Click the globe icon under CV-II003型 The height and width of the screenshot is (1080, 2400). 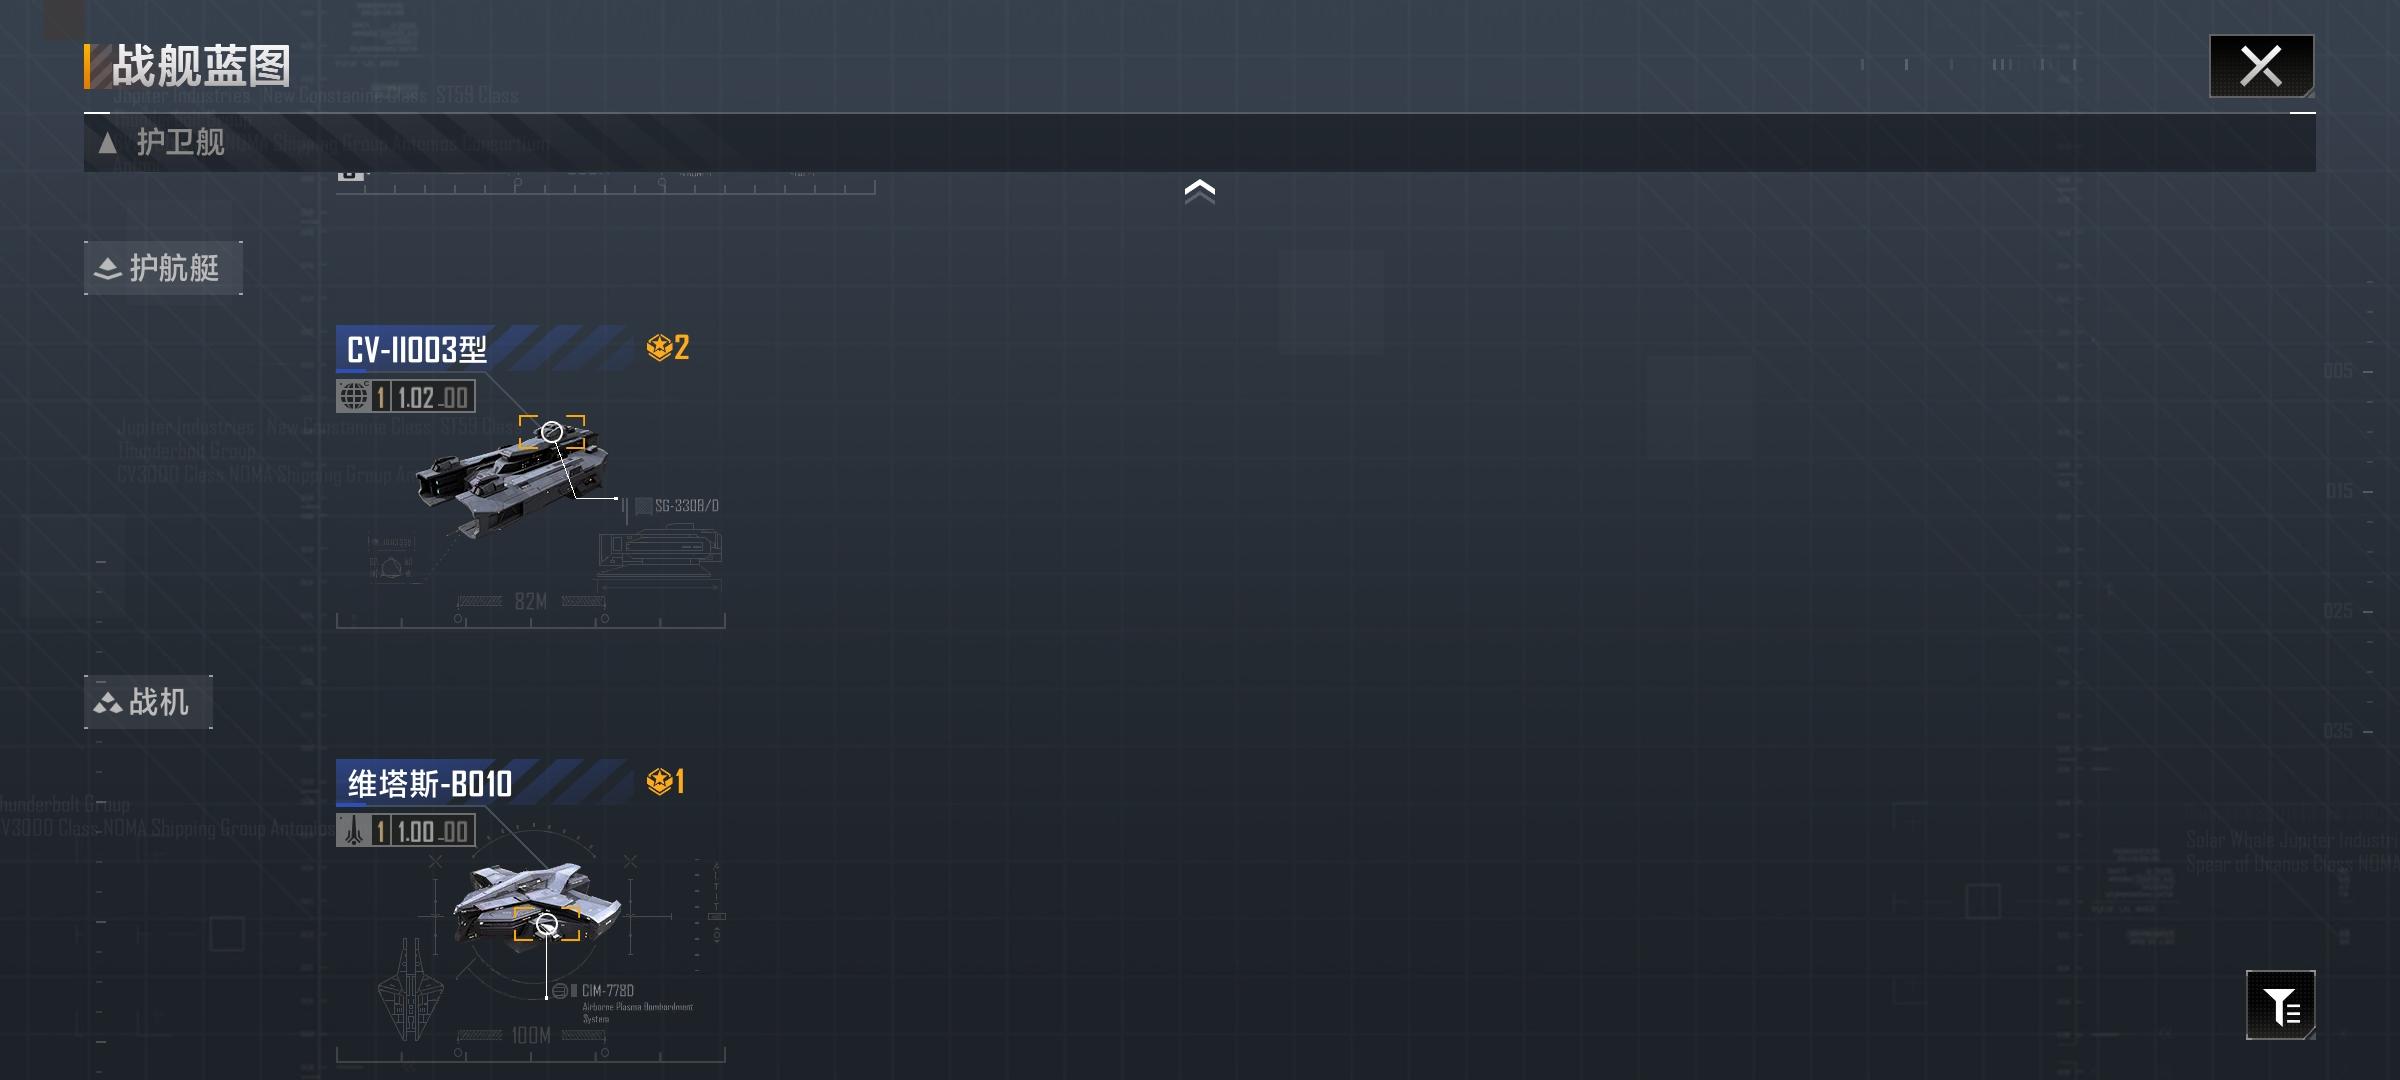pyautogui.click(x=353, y=396)
